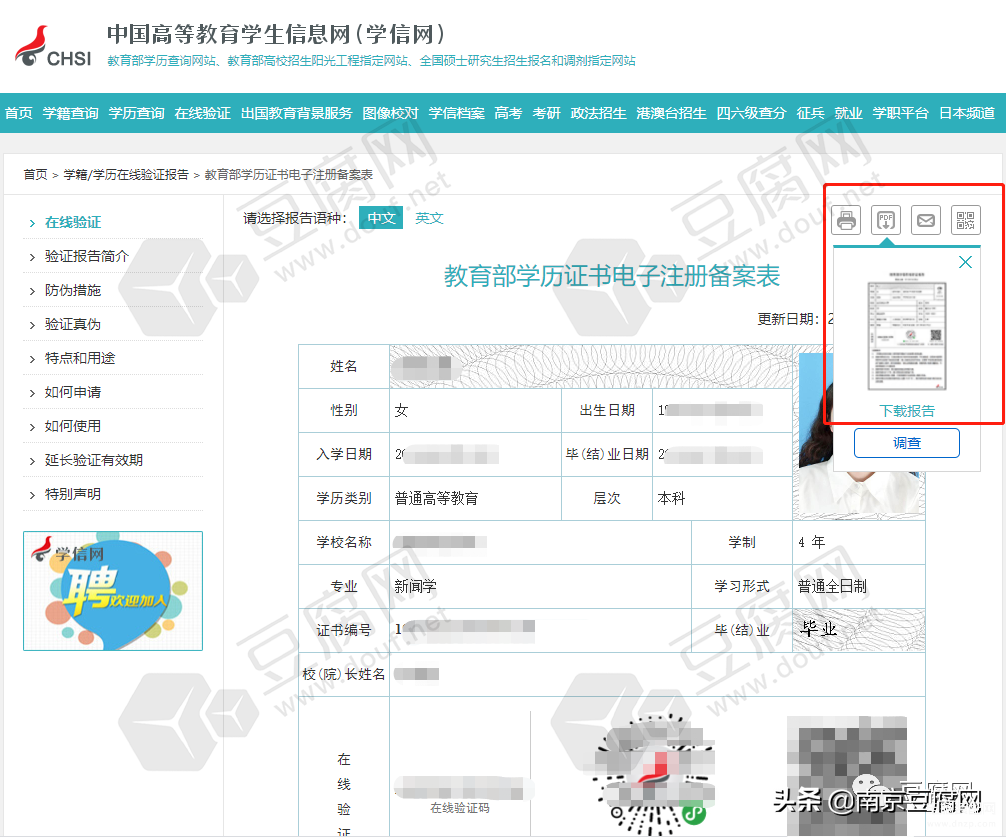The width and height of the screenshot is (1006, 837).
Task: Open the 高考 menu item
Action: 508,114
